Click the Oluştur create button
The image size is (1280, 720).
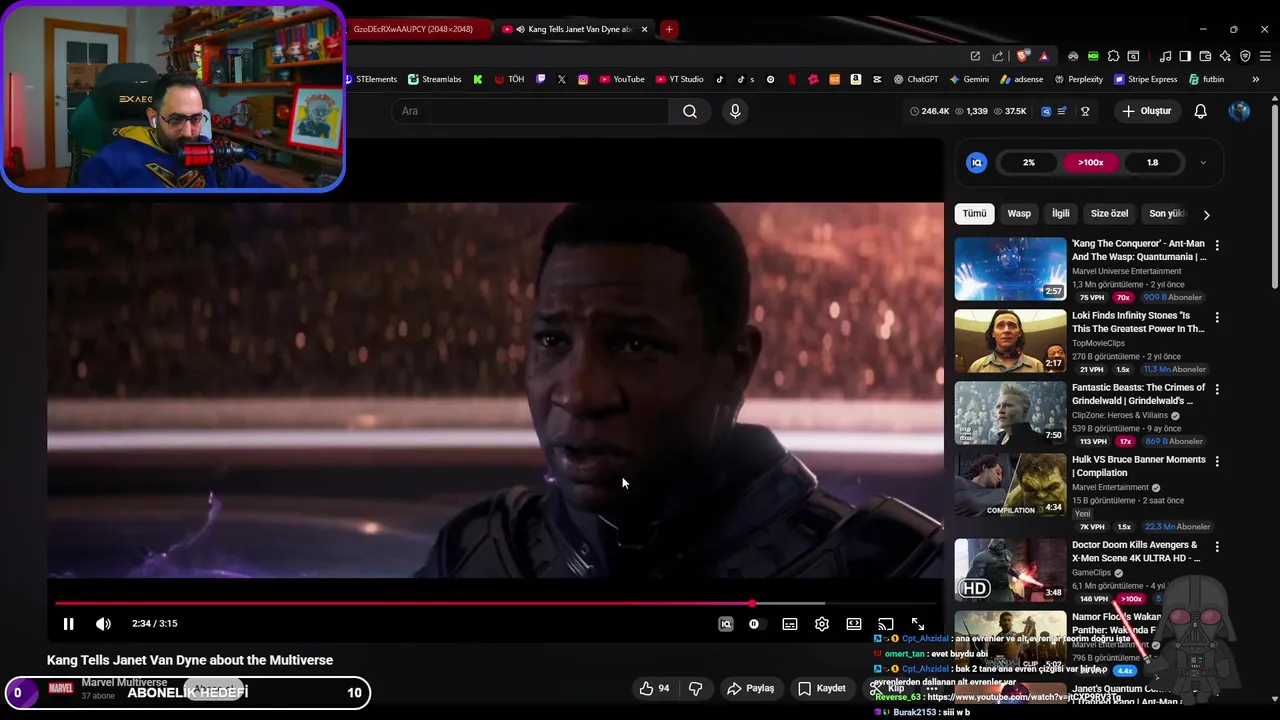(1146, 111)
